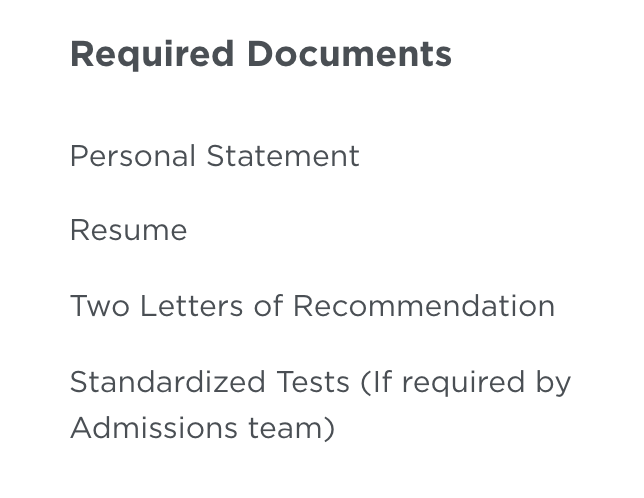Click the word "Required" in heading
The height and width of the screenshot is (498, 644).
tap(152, 55)
